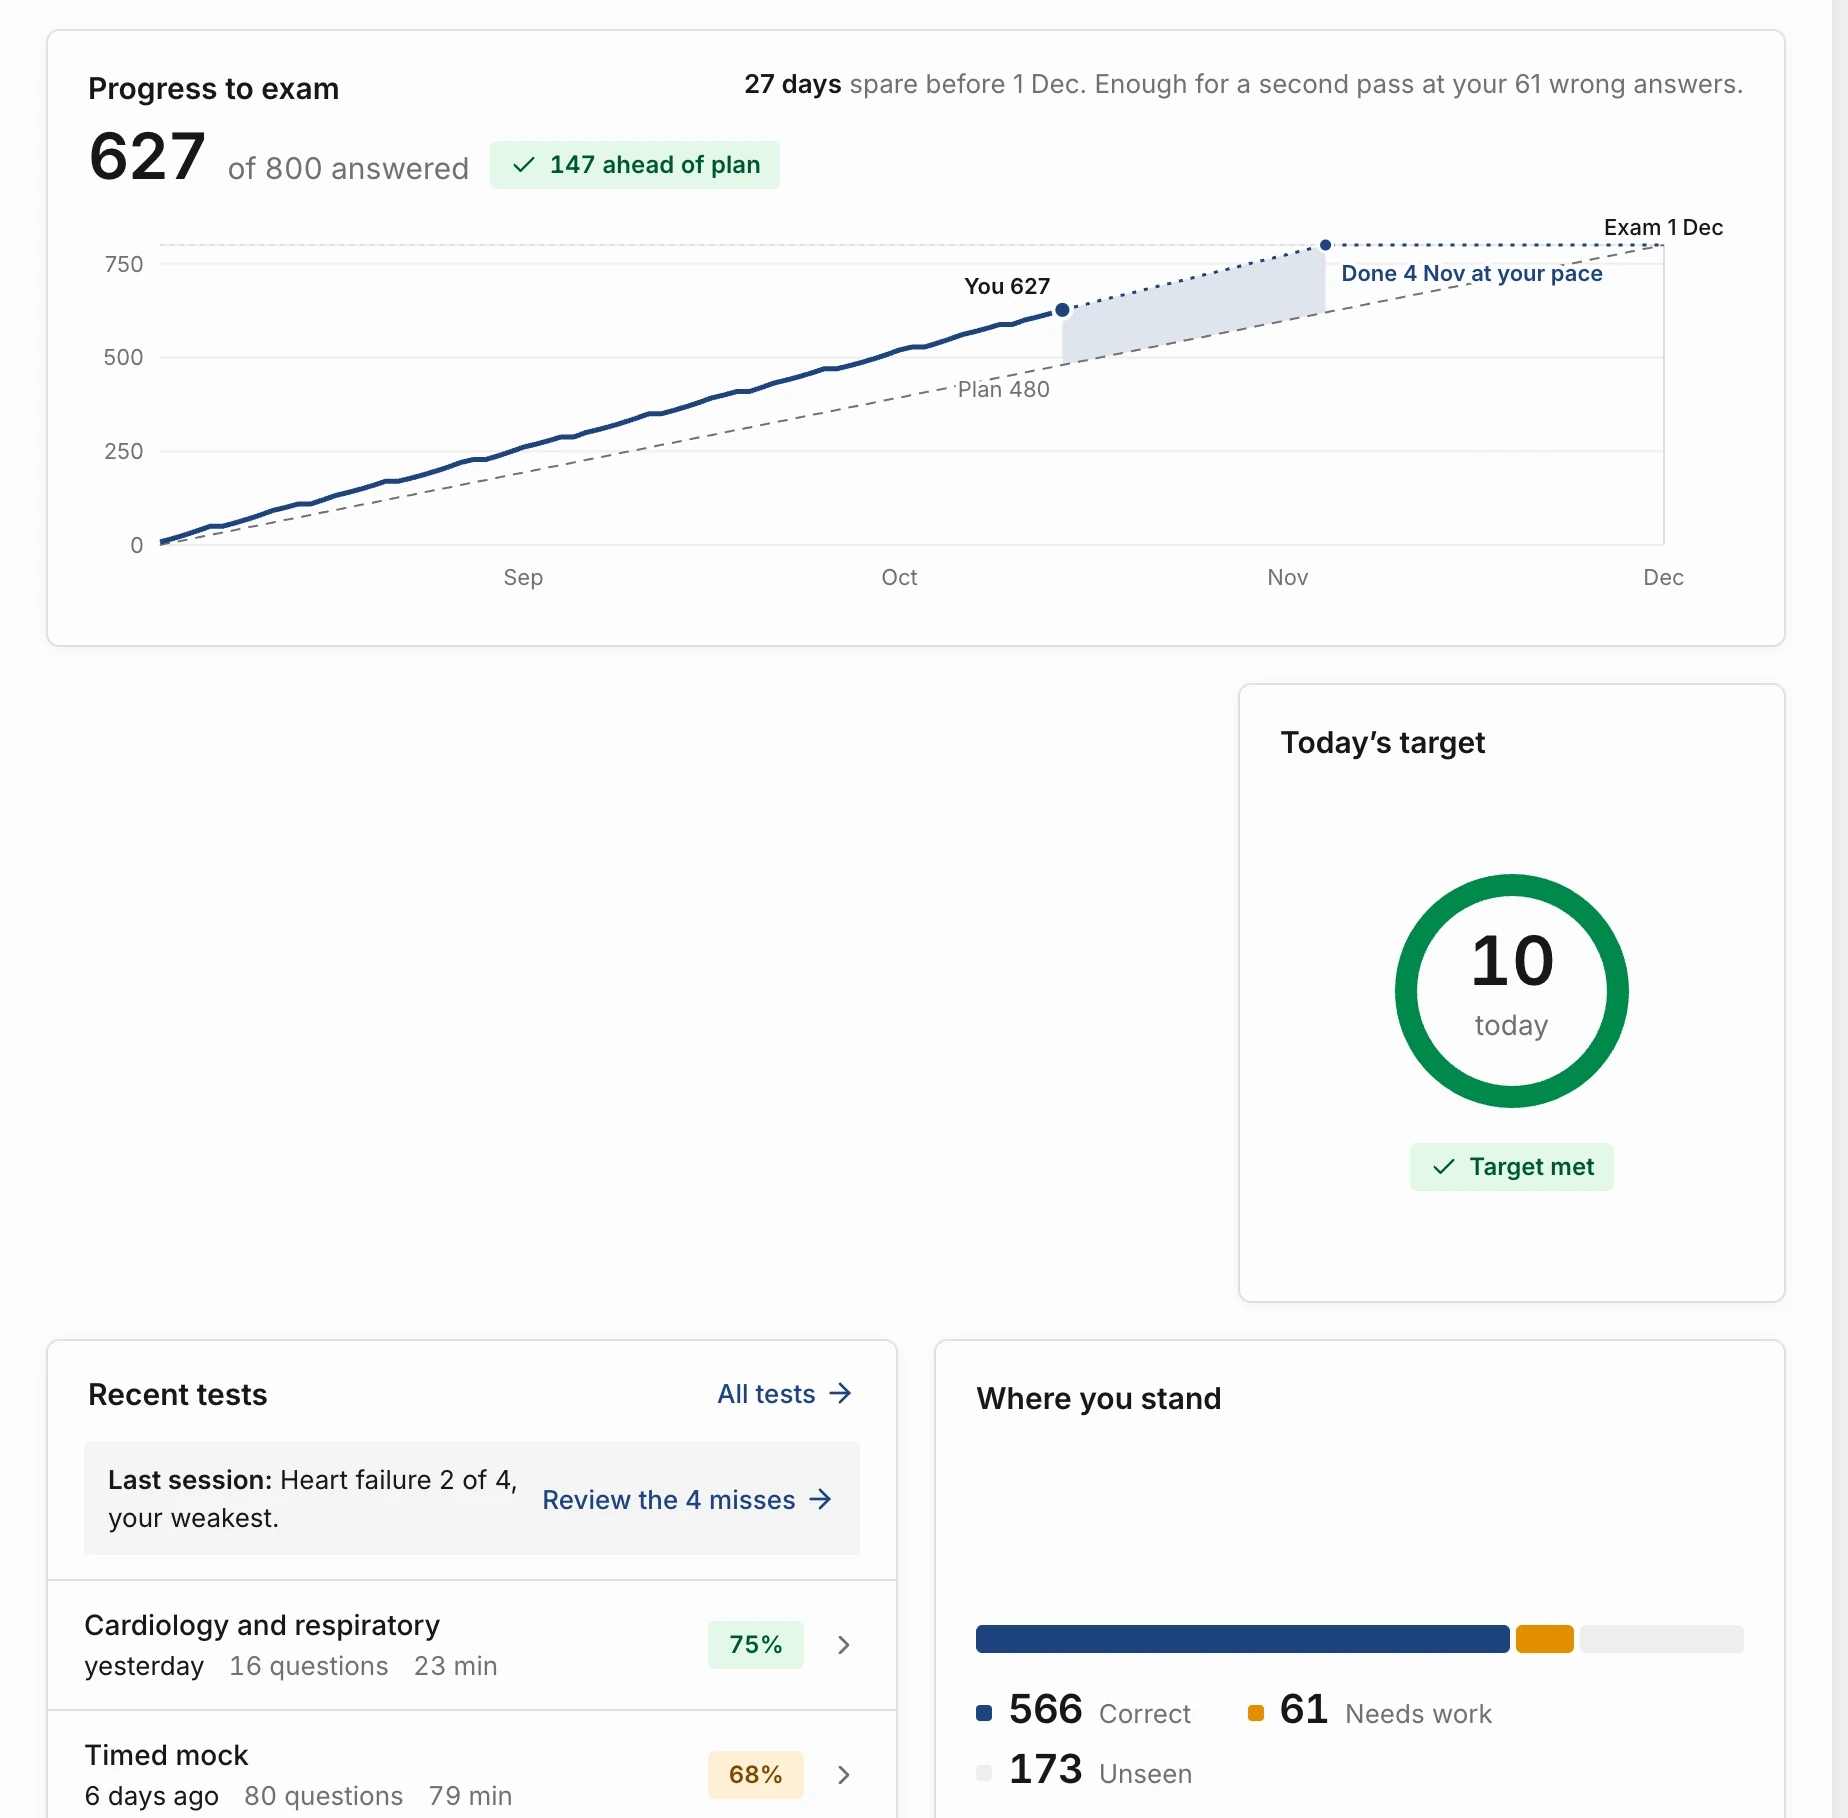
Task: Click the 75% score badge
Action: tap(756, 1645)
